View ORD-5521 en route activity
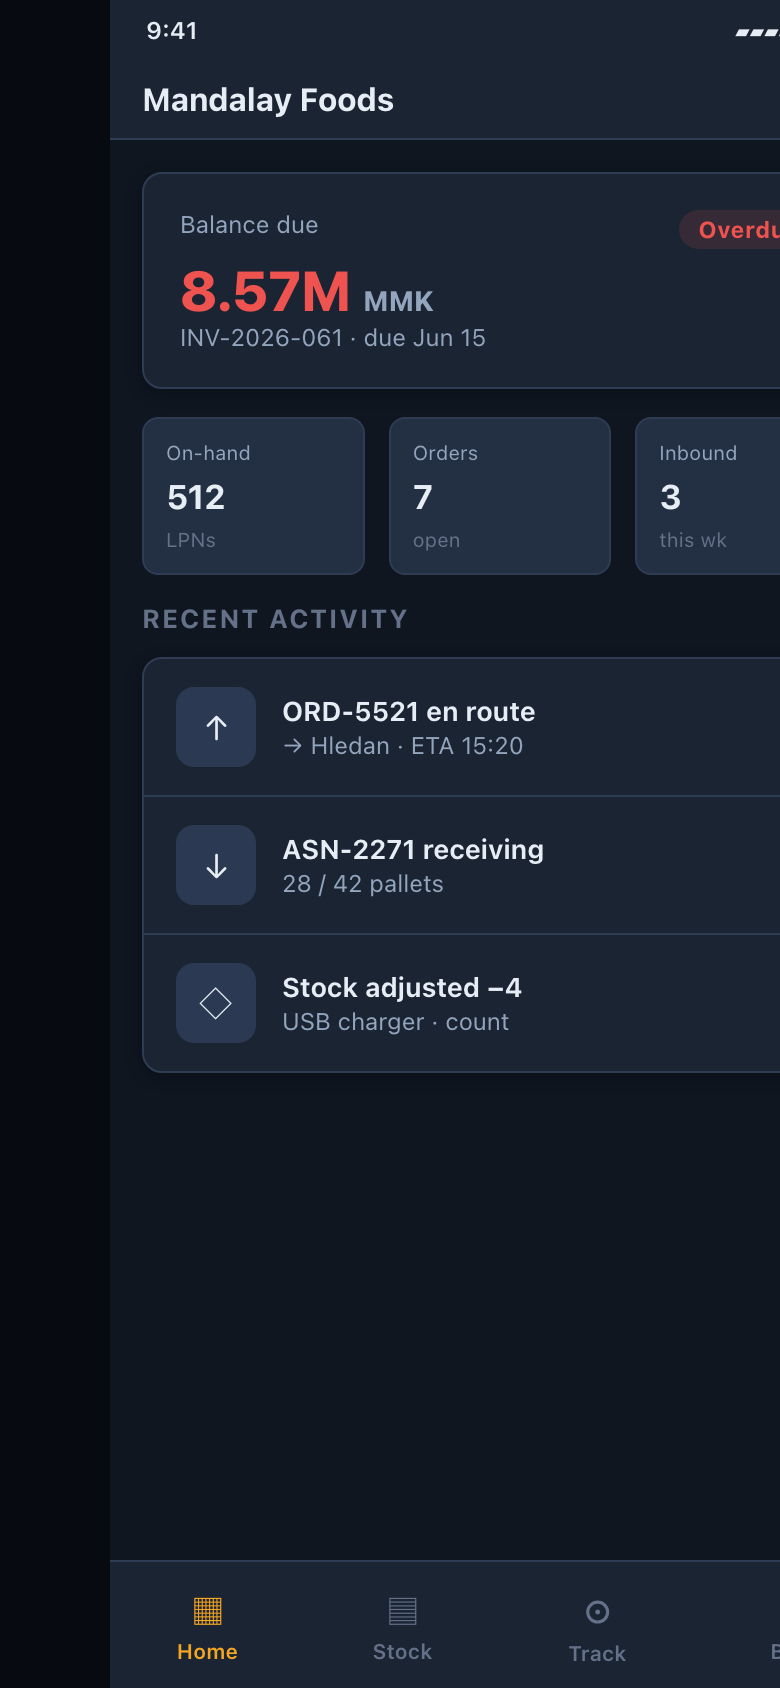 coord(462,727)
